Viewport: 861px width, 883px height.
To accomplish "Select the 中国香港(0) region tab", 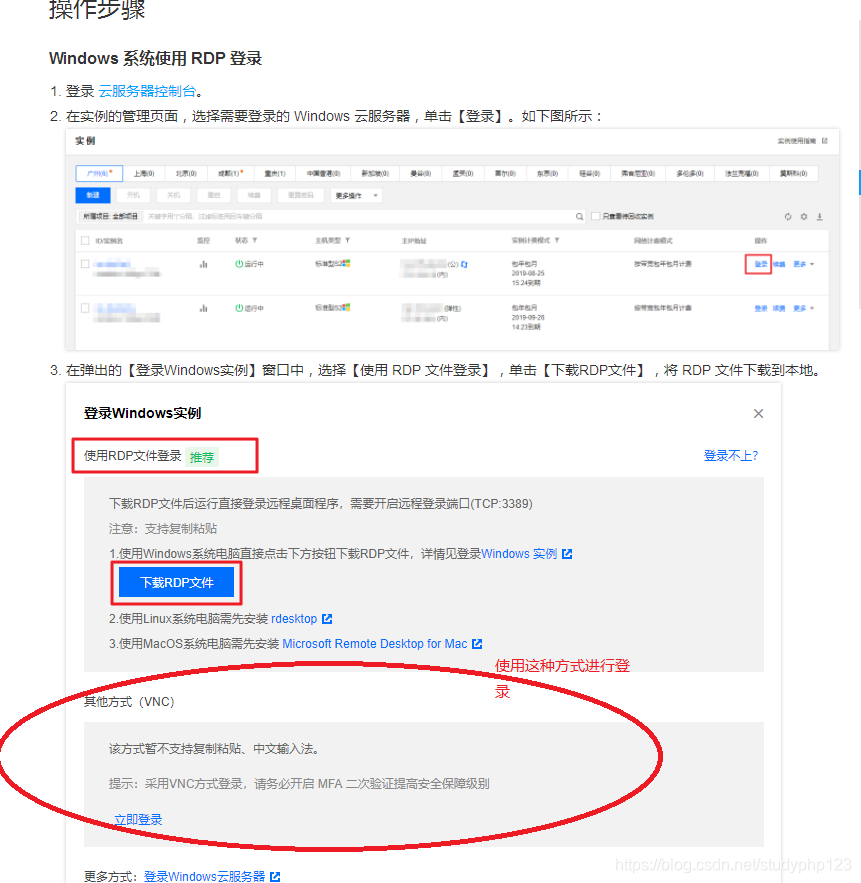I will pos(323,173).
